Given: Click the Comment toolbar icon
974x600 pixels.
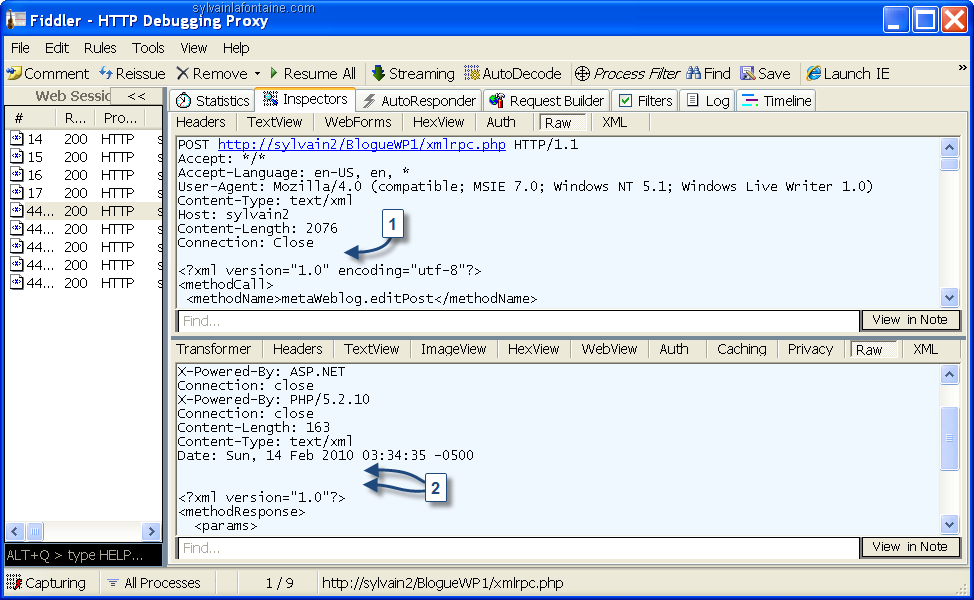Looking at the screenshot, I should coord(14,73).
